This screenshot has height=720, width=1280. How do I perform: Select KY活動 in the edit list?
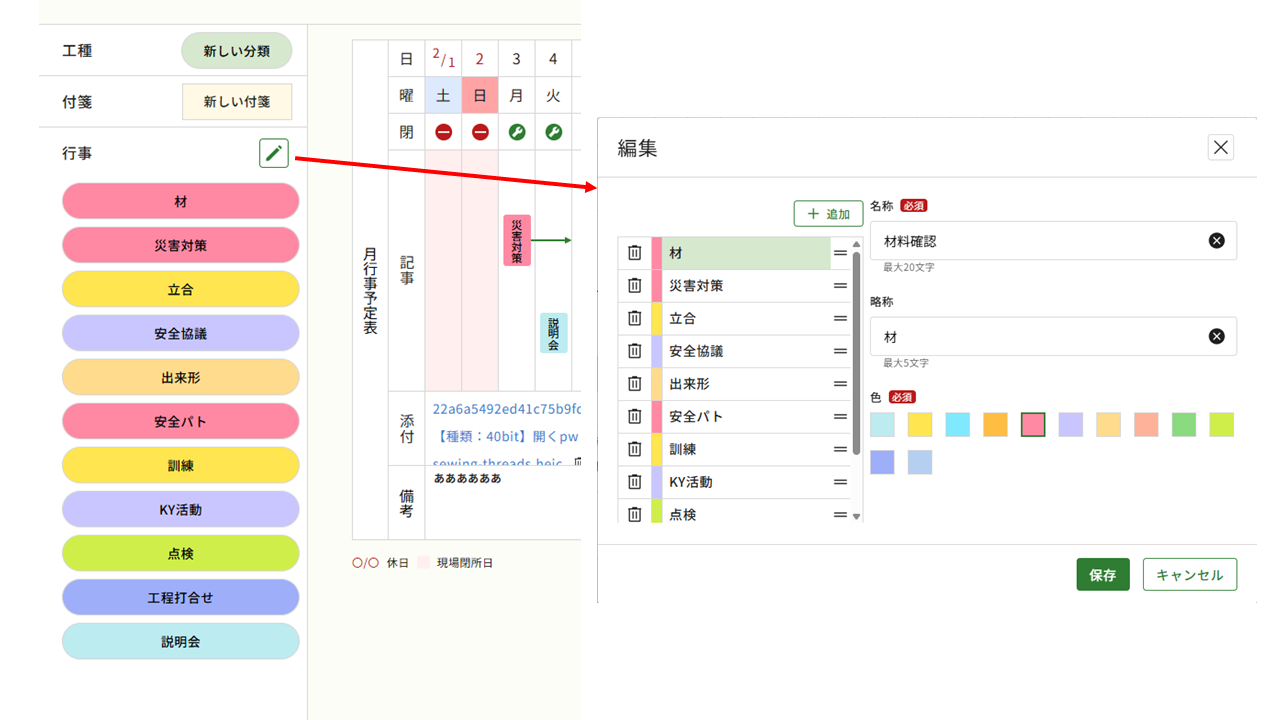point(745,482)
